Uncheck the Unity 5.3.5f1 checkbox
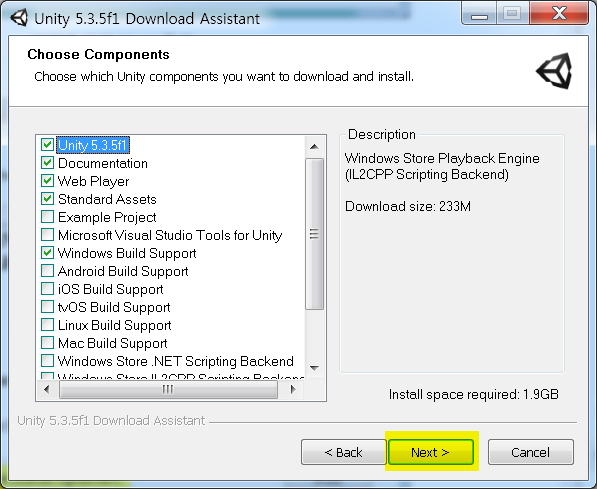This screenshot has height=489, width=597. click(47, 145)
